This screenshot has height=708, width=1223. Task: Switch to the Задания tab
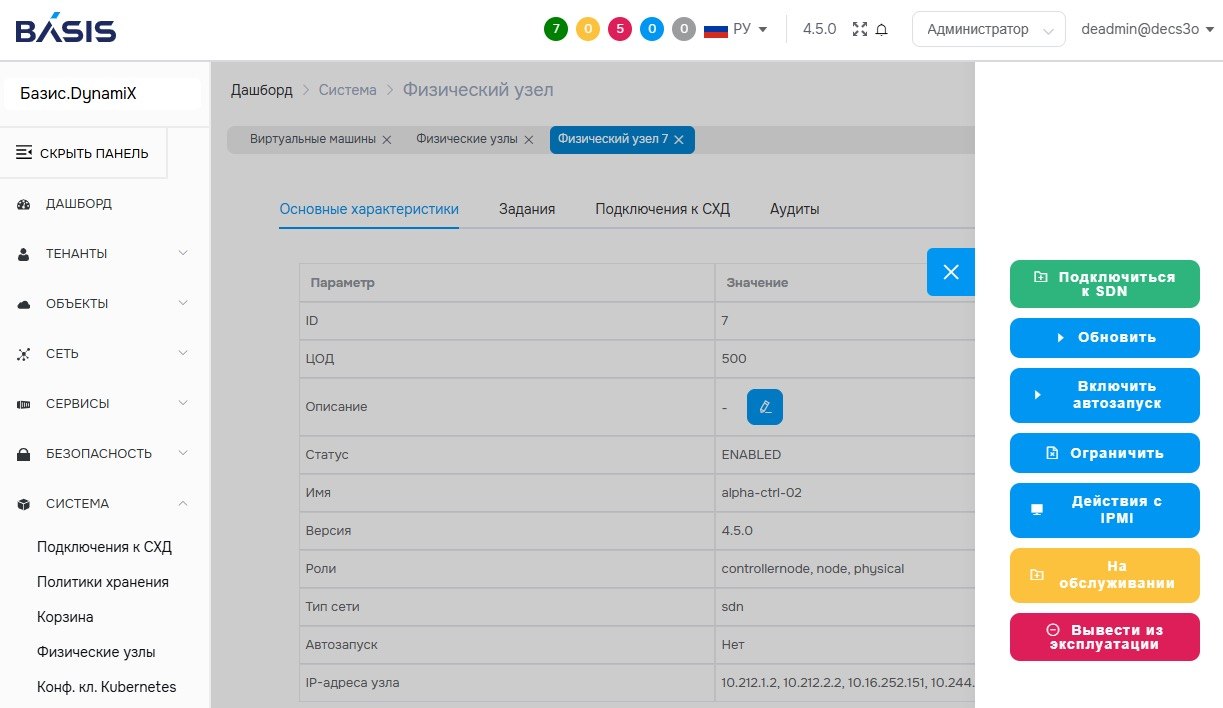[527, 209]
